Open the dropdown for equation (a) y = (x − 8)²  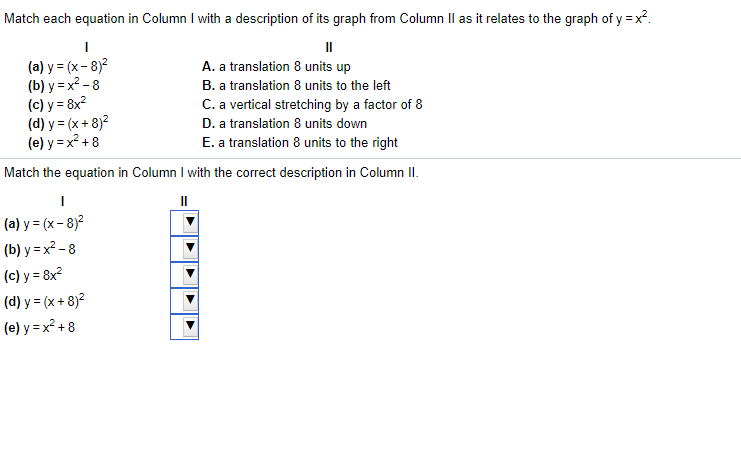click(184, 223)
